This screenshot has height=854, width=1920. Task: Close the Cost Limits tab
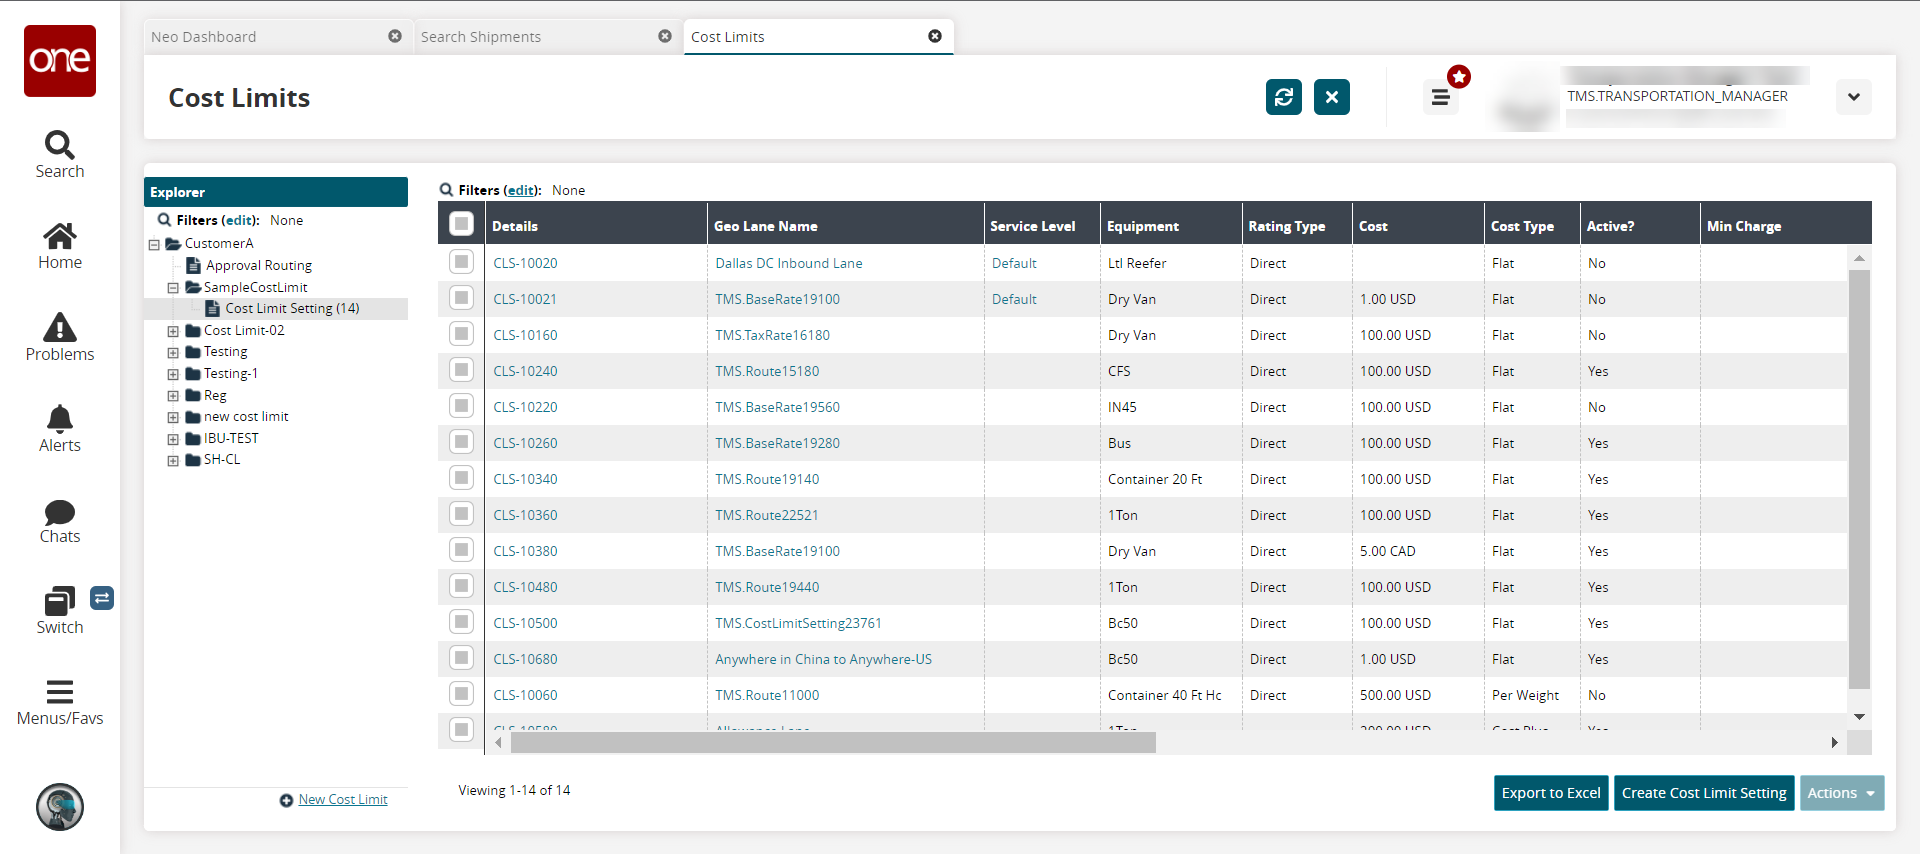tap(935, 36)
